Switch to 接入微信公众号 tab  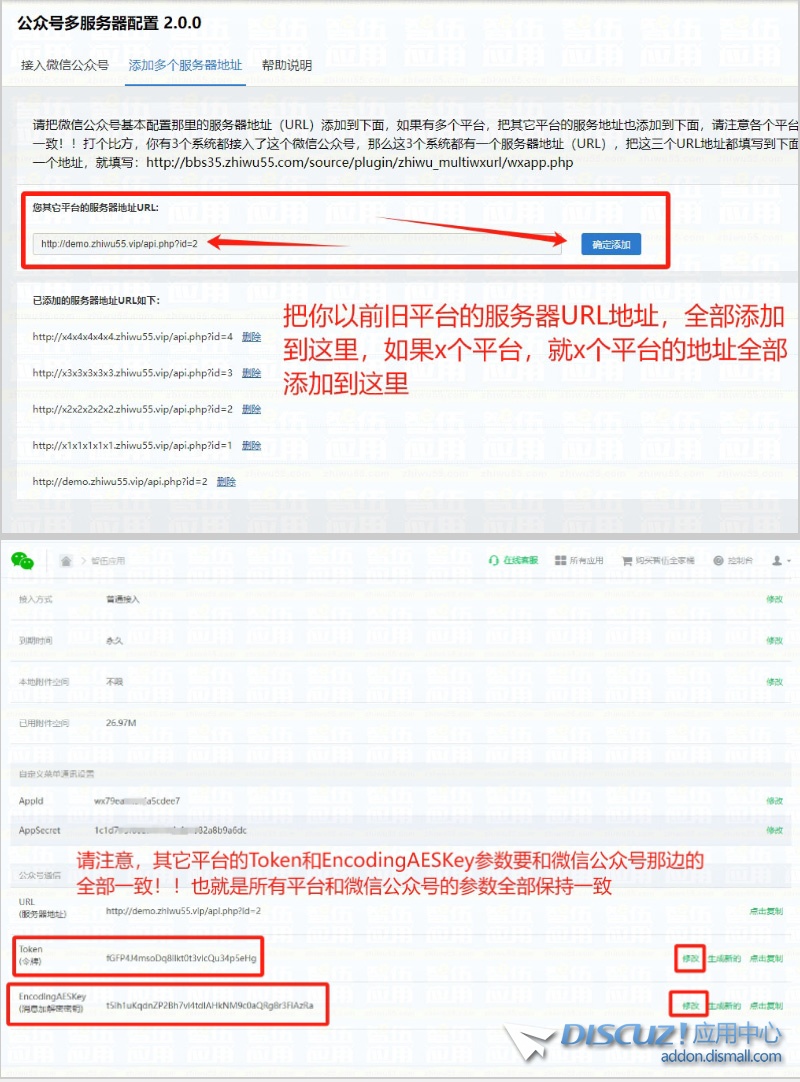(65, 65)
